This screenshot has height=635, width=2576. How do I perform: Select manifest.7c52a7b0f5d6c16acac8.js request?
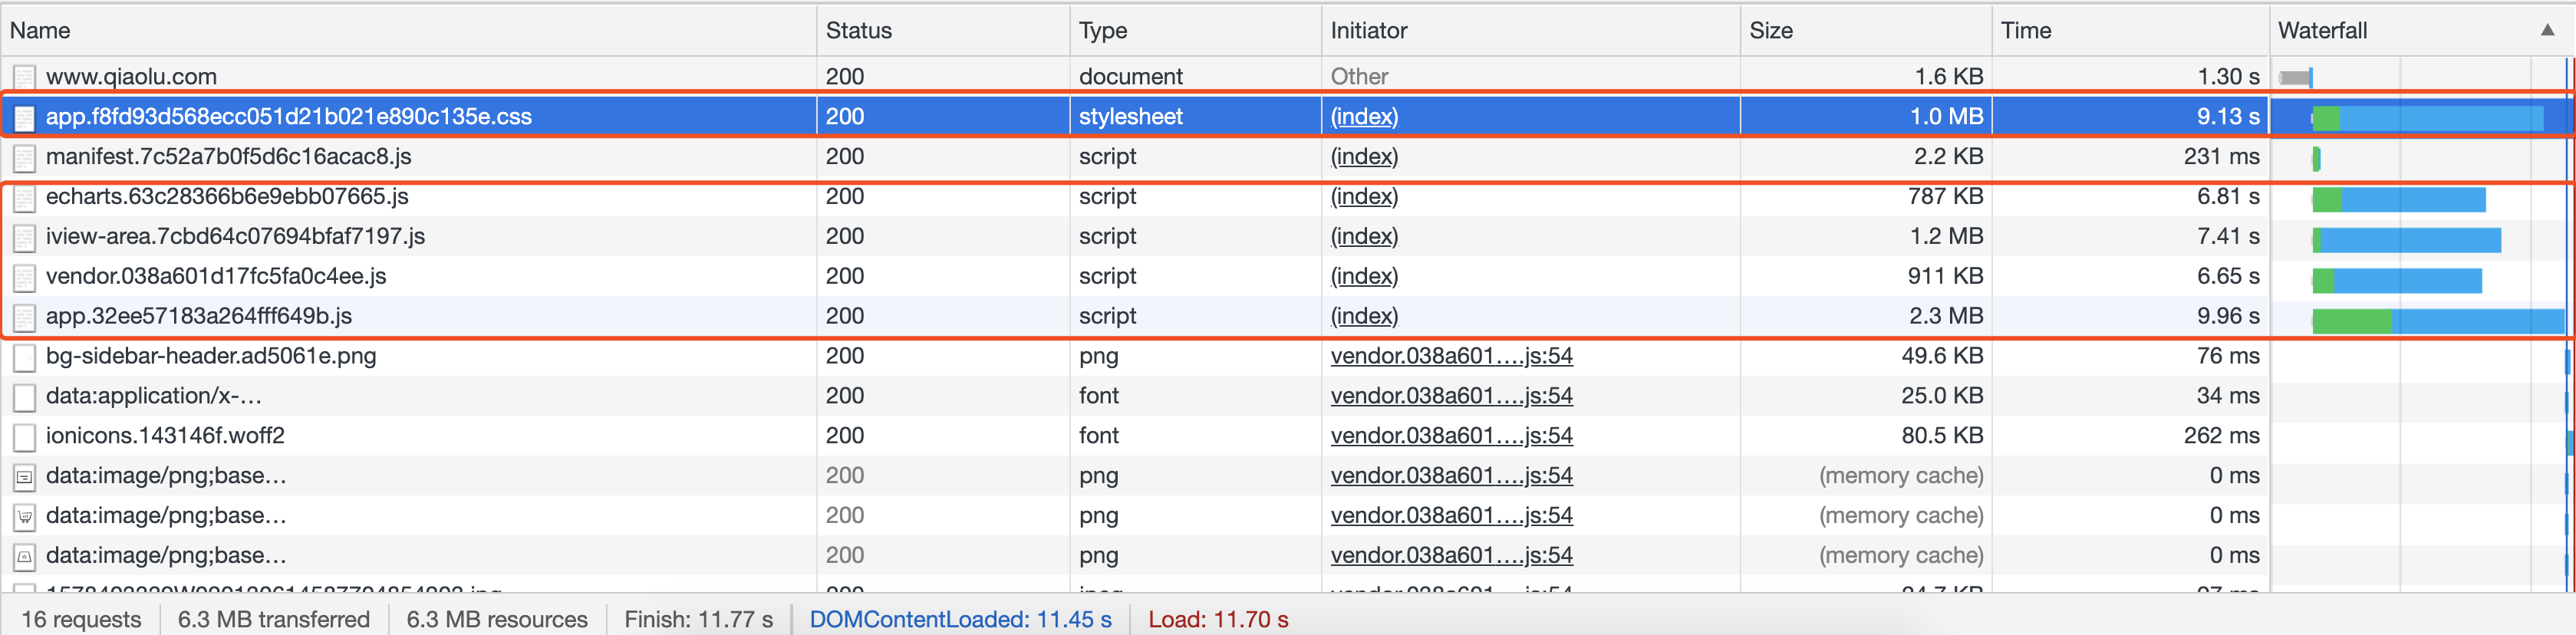tap(229, 156)
